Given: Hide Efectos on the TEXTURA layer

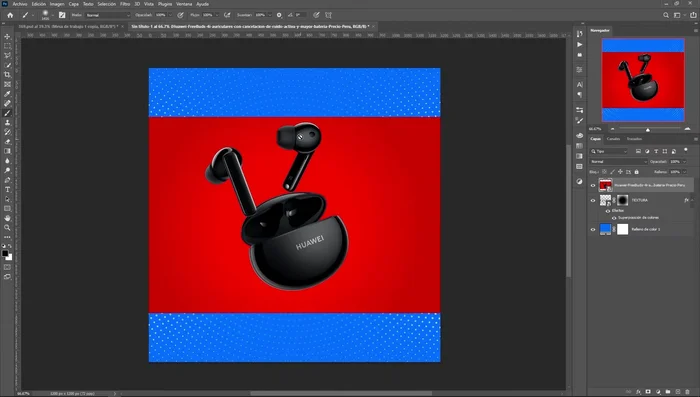Looking at the screenshot, I should click(x=608, y=211).
